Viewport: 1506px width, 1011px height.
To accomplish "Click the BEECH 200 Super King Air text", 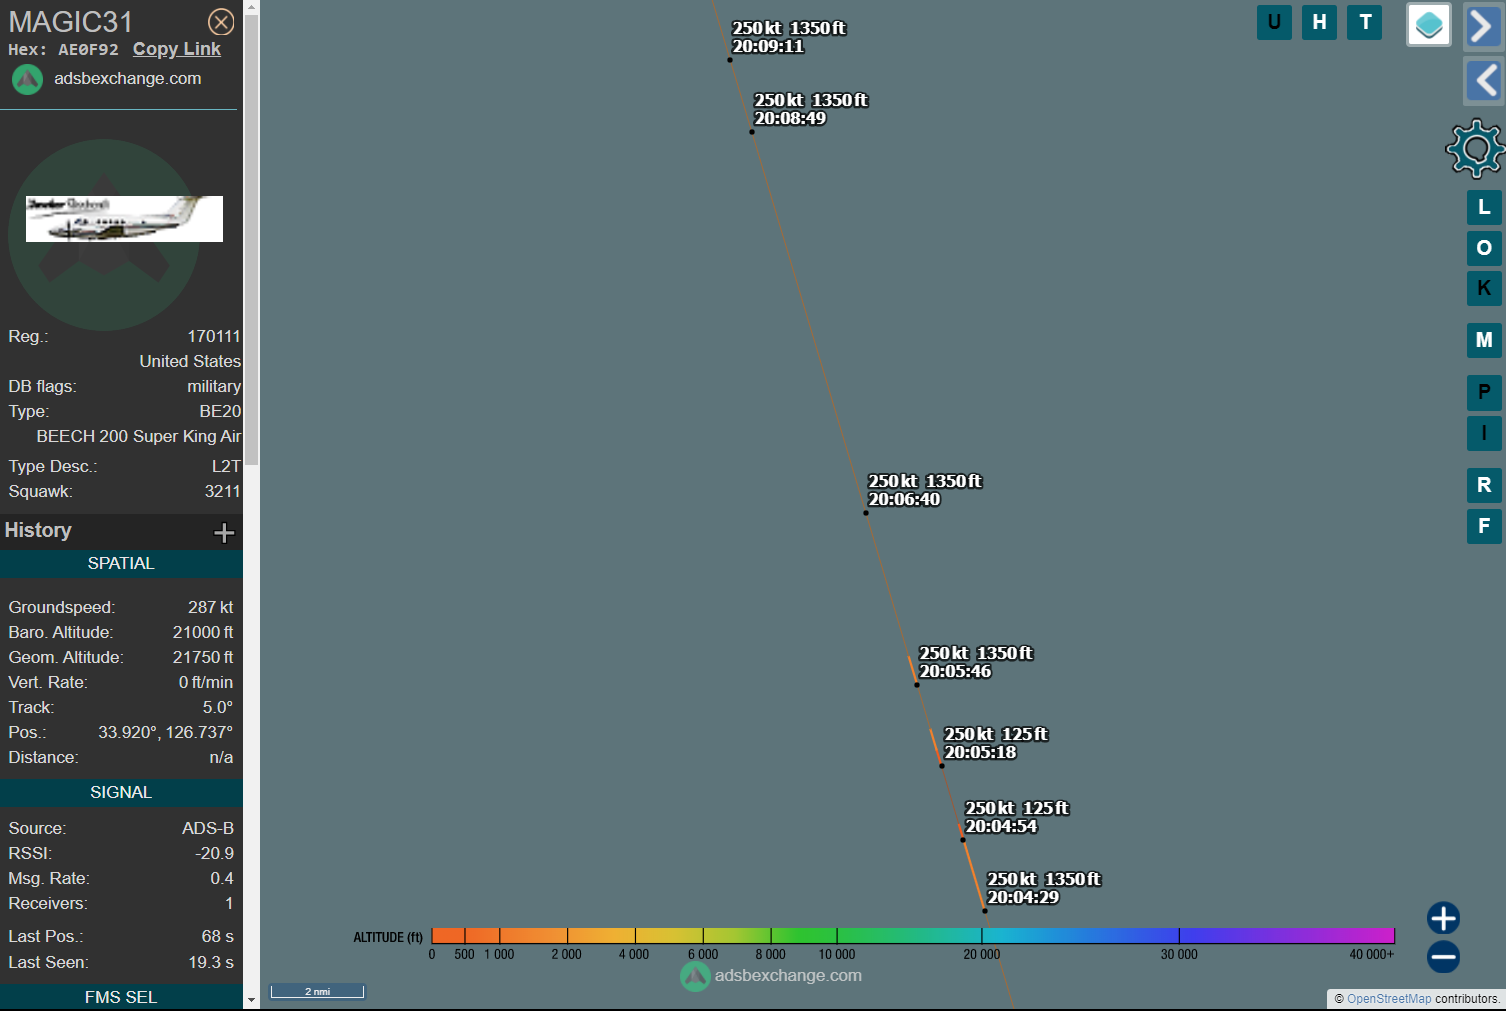I will point(139,436).
